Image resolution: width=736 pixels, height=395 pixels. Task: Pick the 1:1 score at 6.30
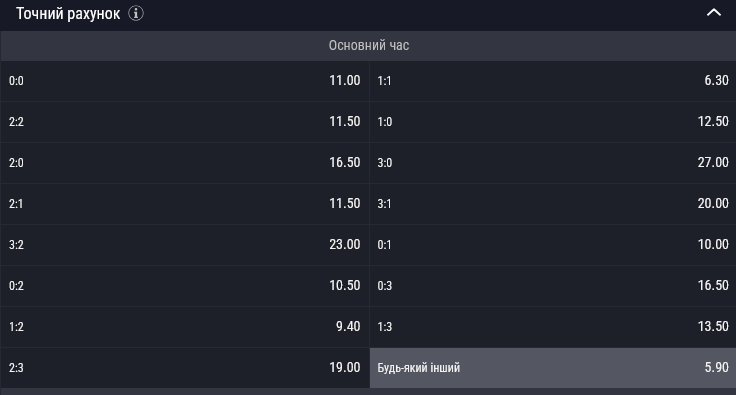tap(553, 81)
